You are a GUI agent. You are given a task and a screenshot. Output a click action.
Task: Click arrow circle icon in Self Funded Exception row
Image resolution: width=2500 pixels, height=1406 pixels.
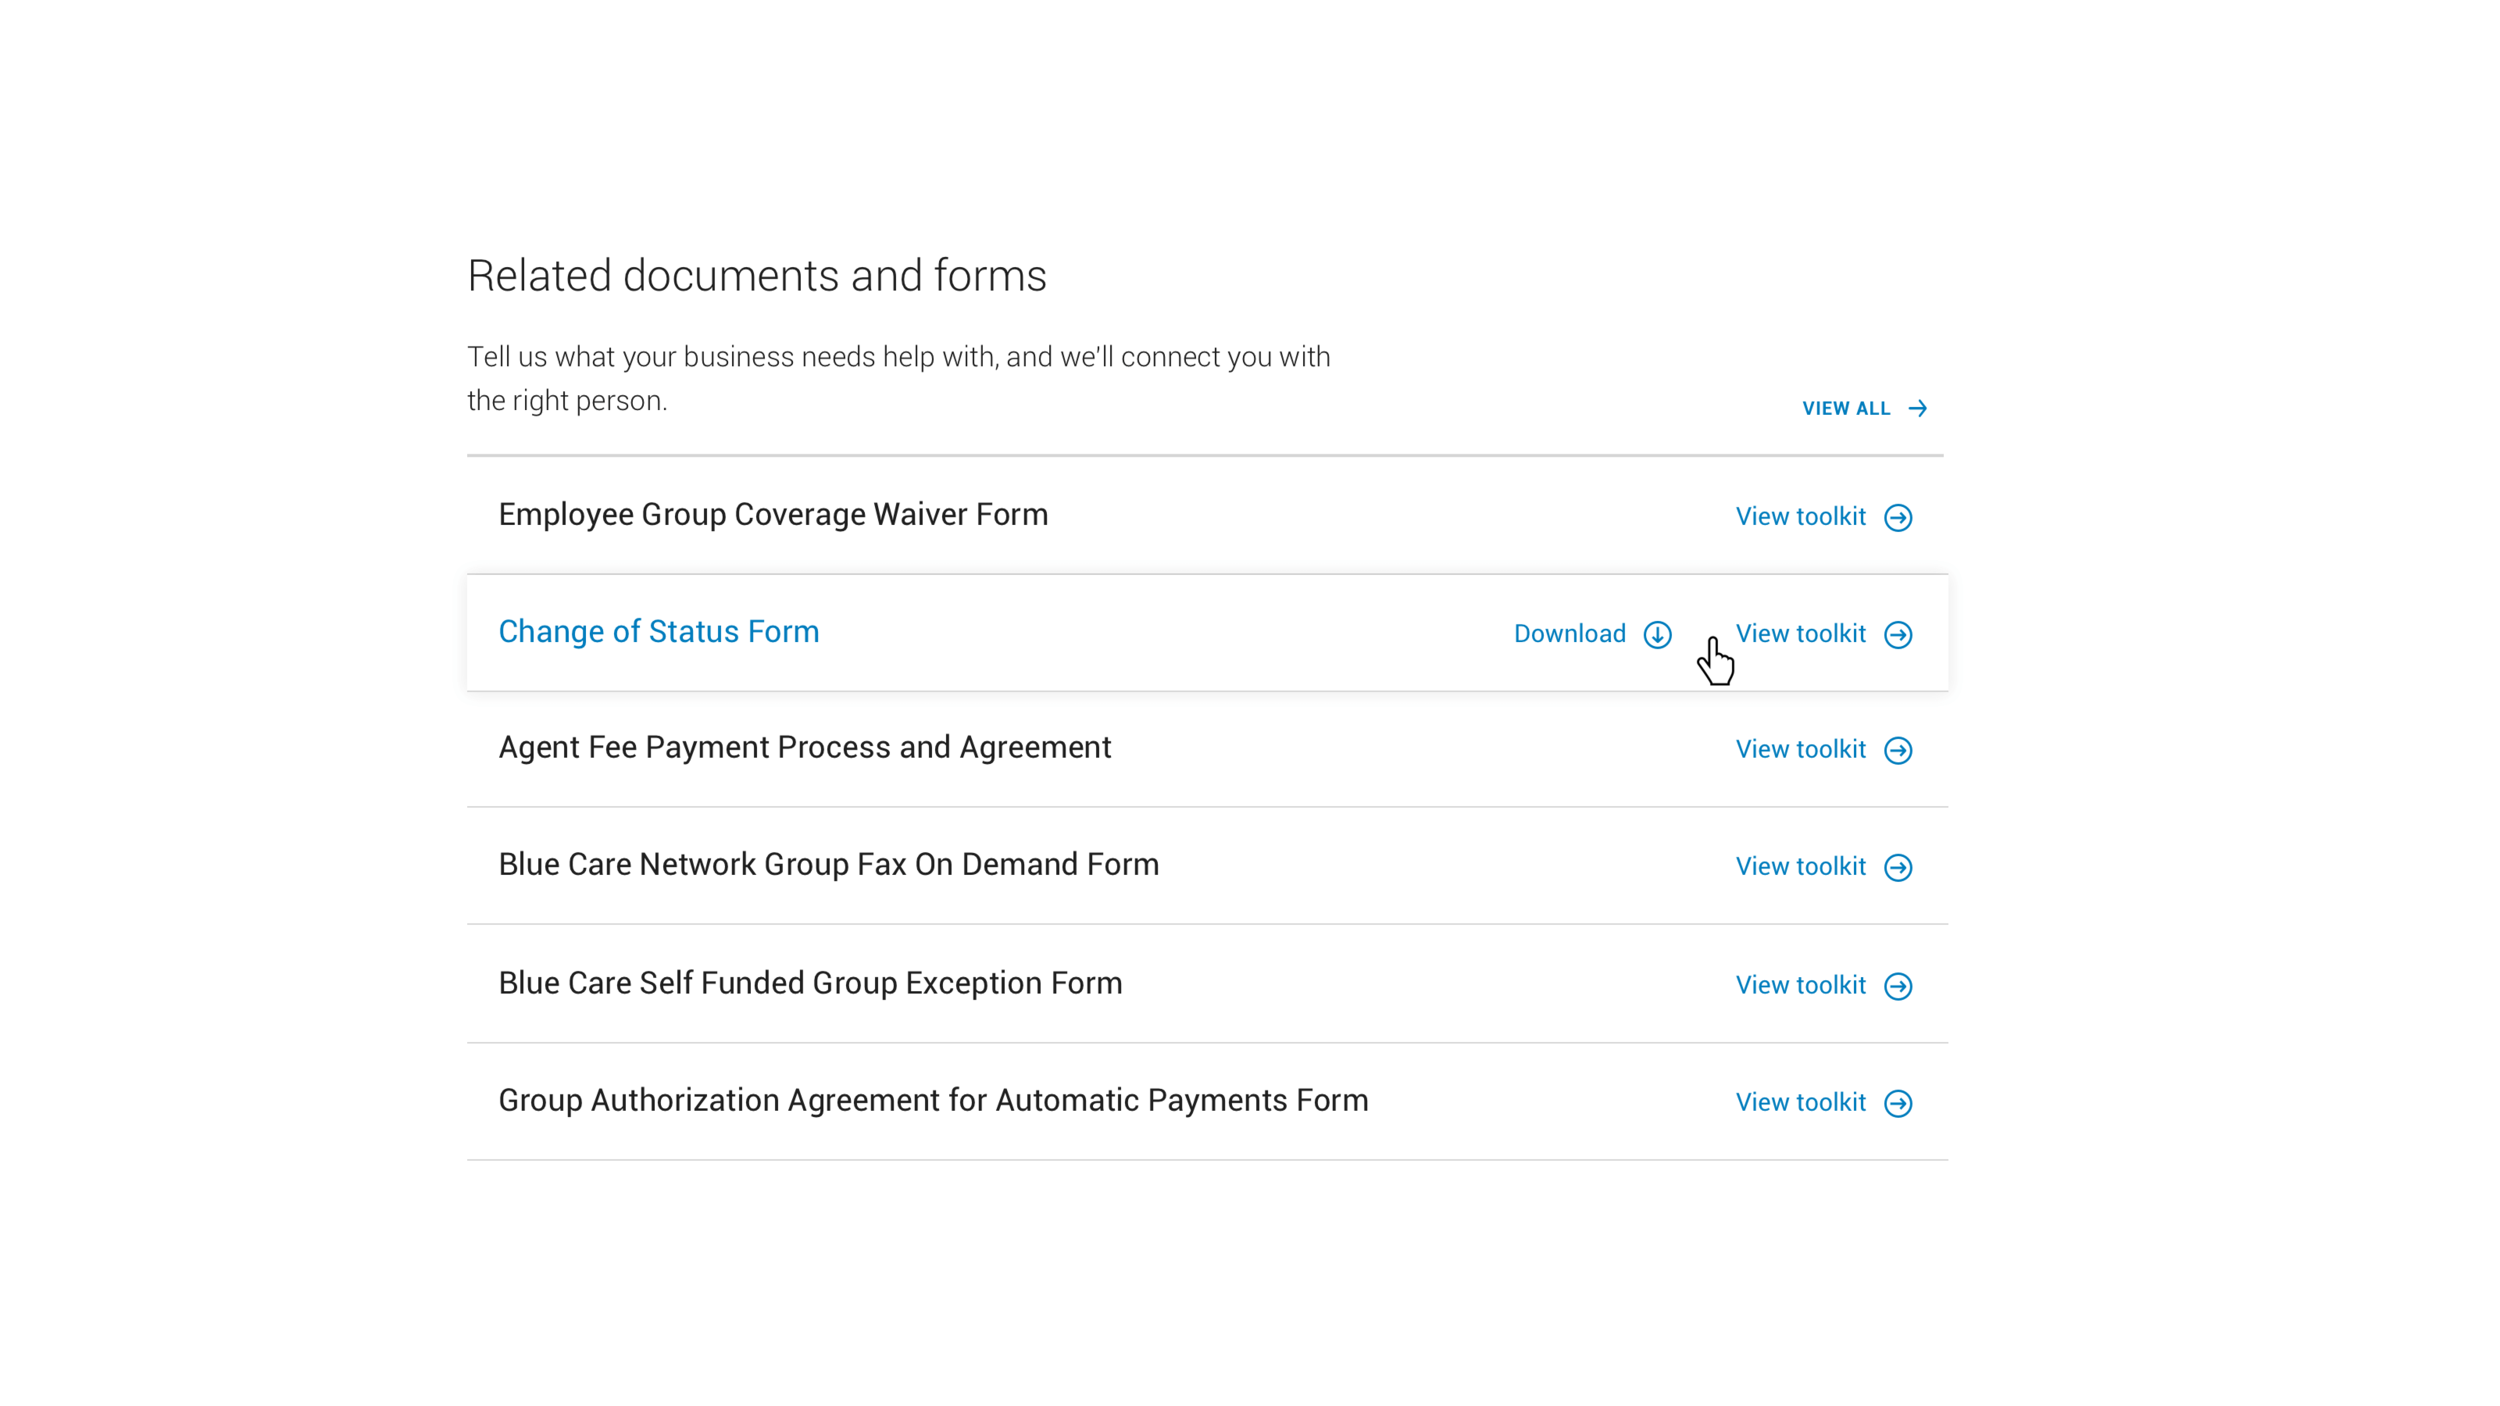coord(1897,986)
